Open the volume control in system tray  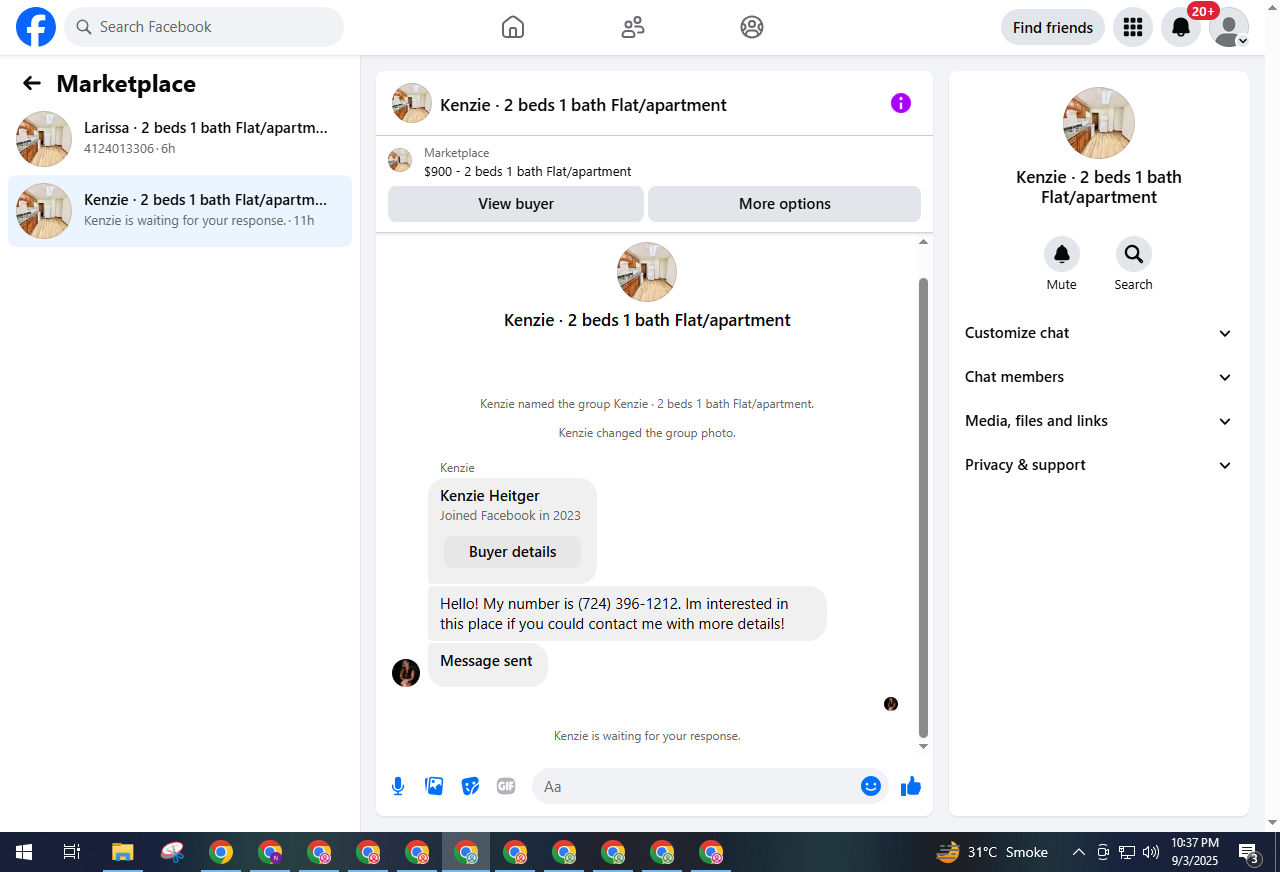1151,852
